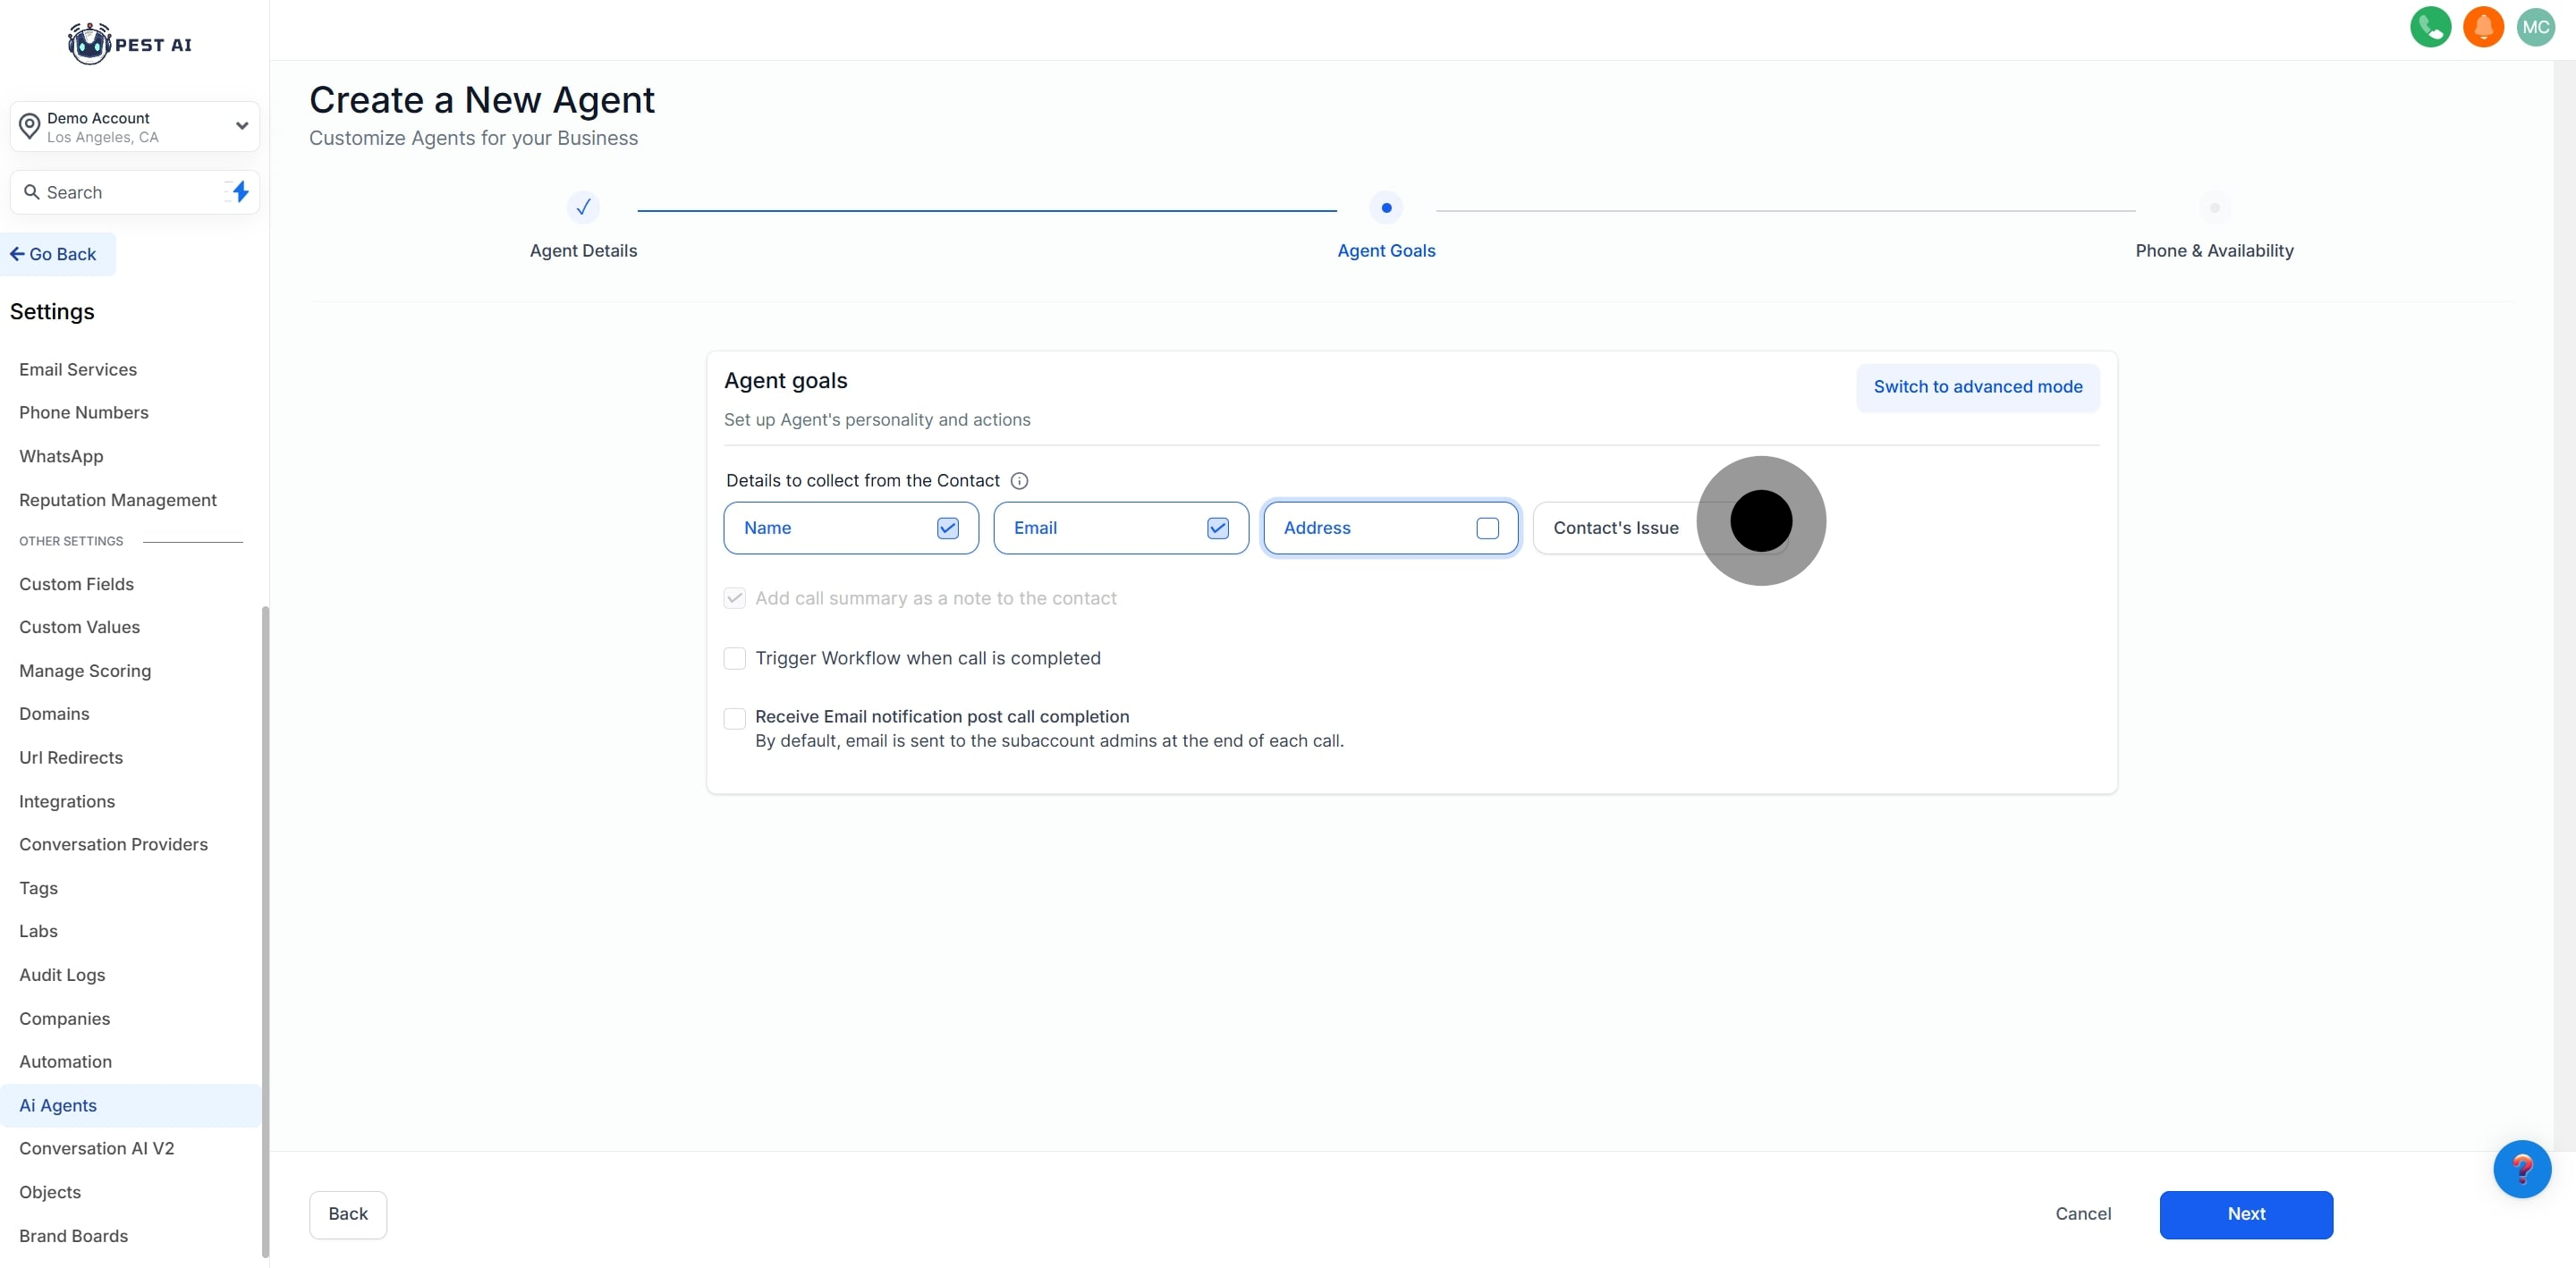Click the Pest AI logo
2576x1268 pixels.
pos(130,44)
